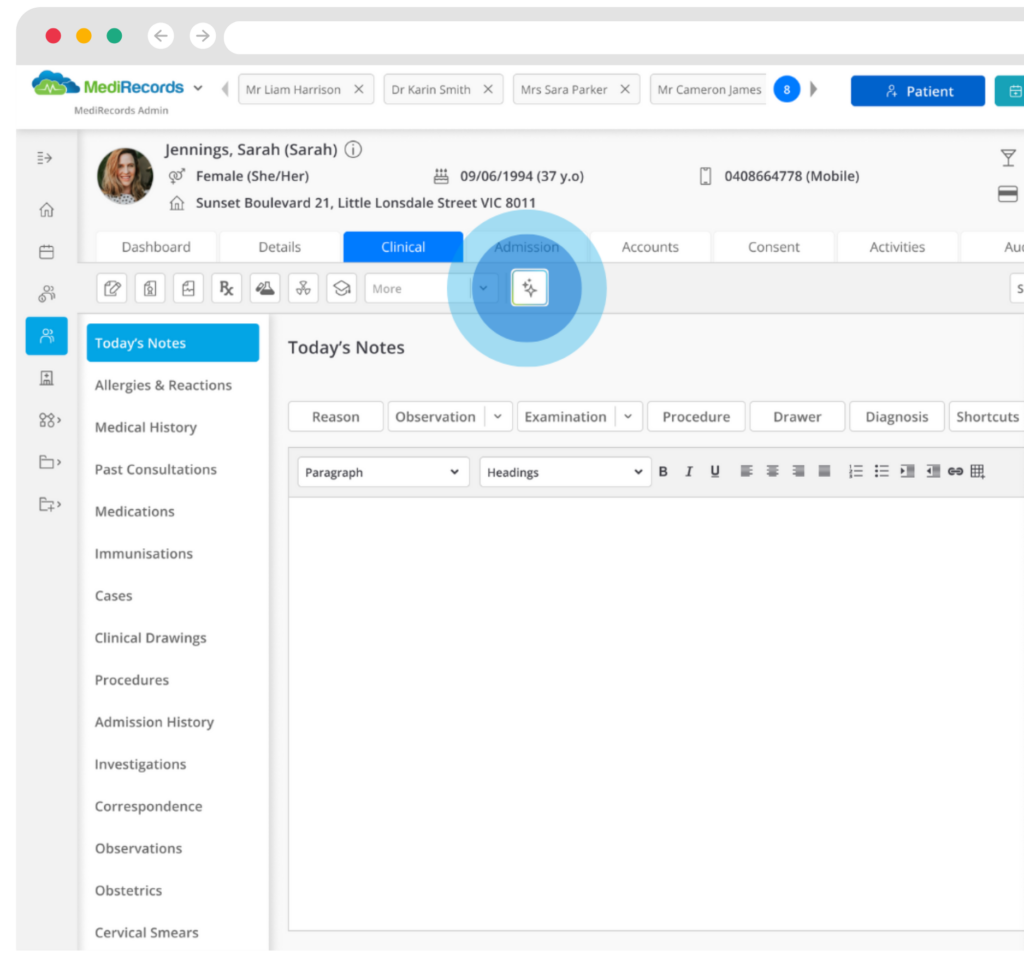Expand the Observation dropdown arrow

tap(499, 417)
